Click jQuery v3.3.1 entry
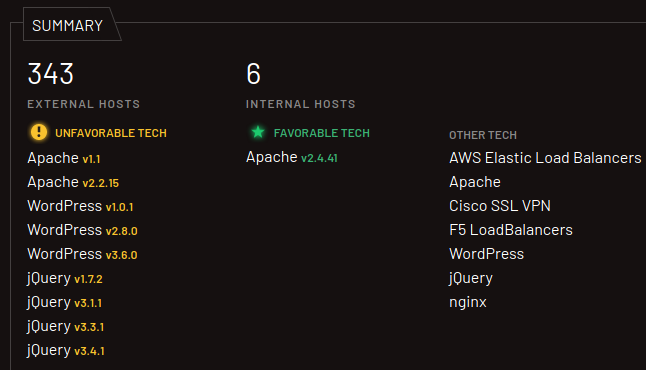 pos(66,326)
